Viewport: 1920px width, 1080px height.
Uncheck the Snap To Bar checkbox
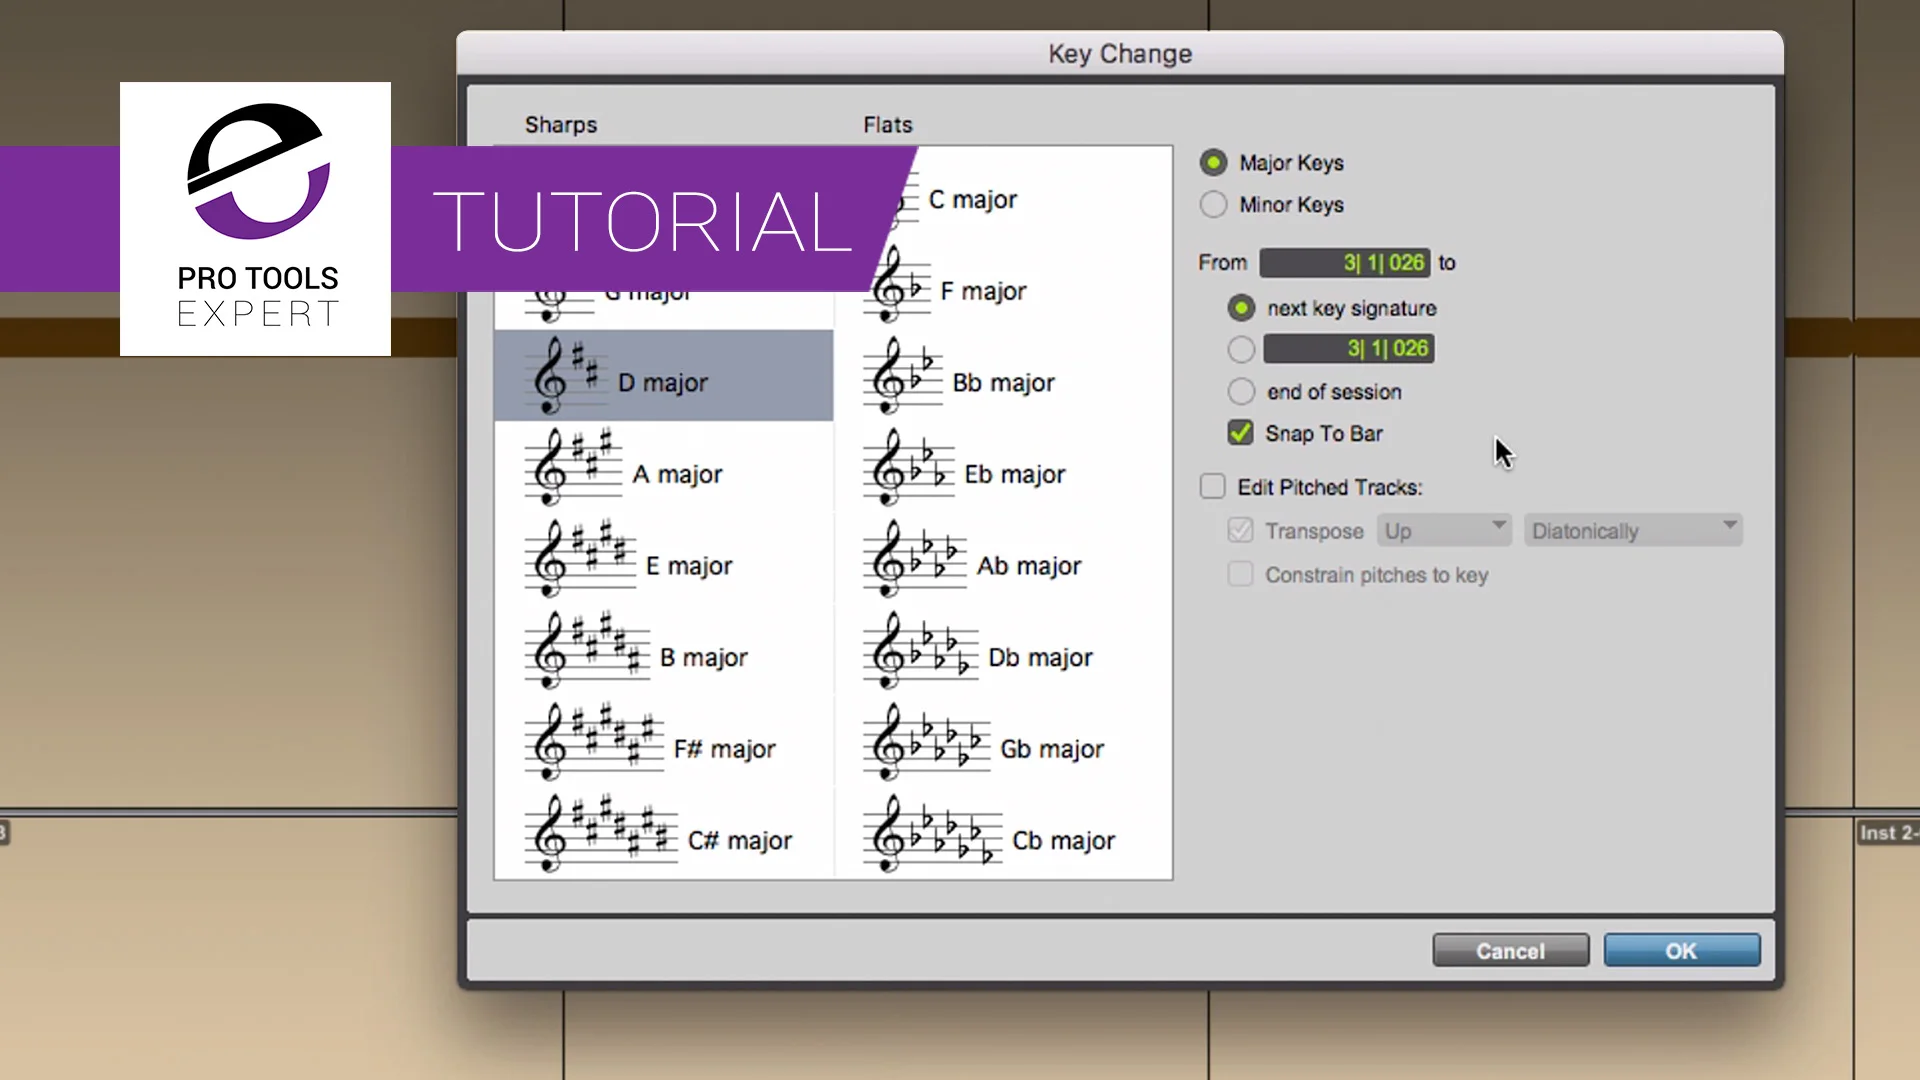pyautogui.click(x=1240, y=433)
